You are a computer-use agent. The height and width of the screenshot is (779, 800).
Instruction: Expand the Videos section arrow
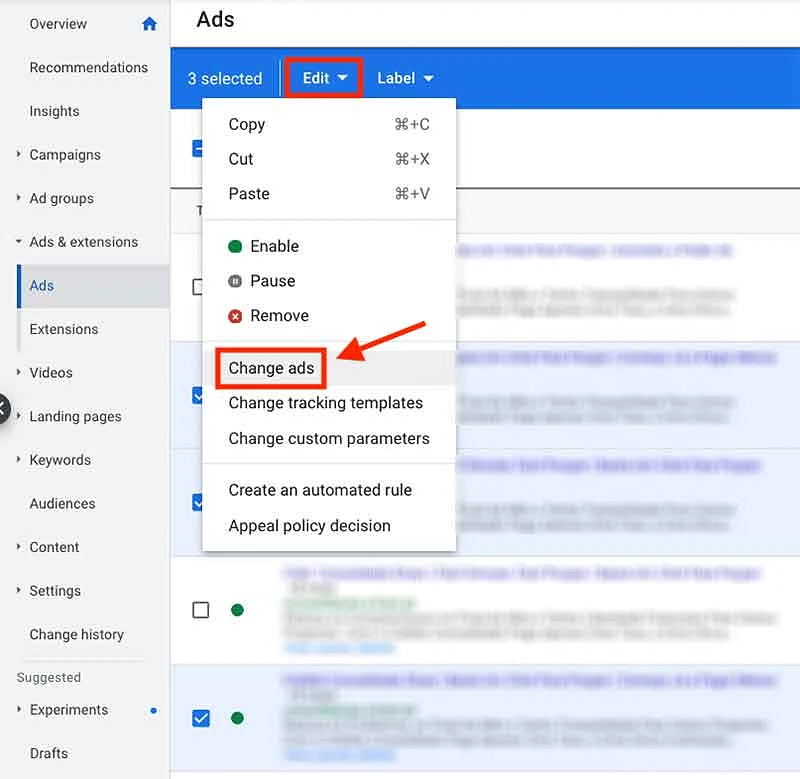point(18,372)
